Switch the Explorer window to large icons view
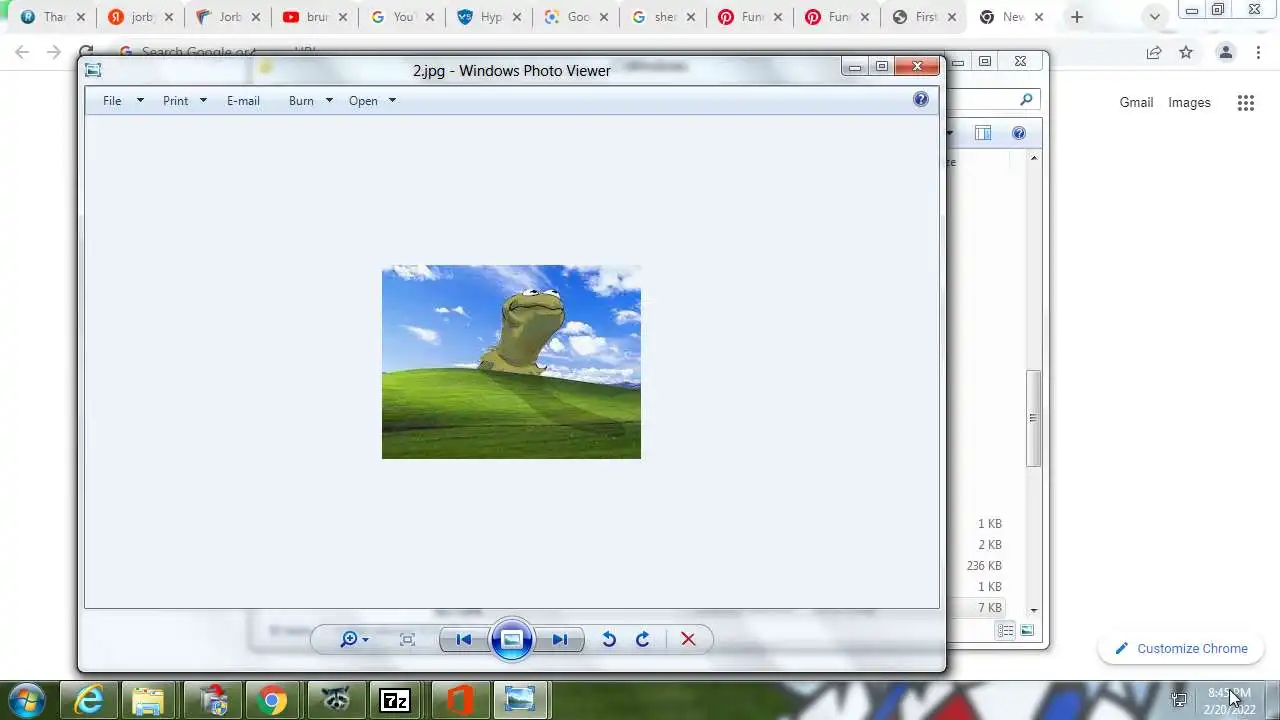The height and width of the screenshot is (720, 1280). 1027,630
